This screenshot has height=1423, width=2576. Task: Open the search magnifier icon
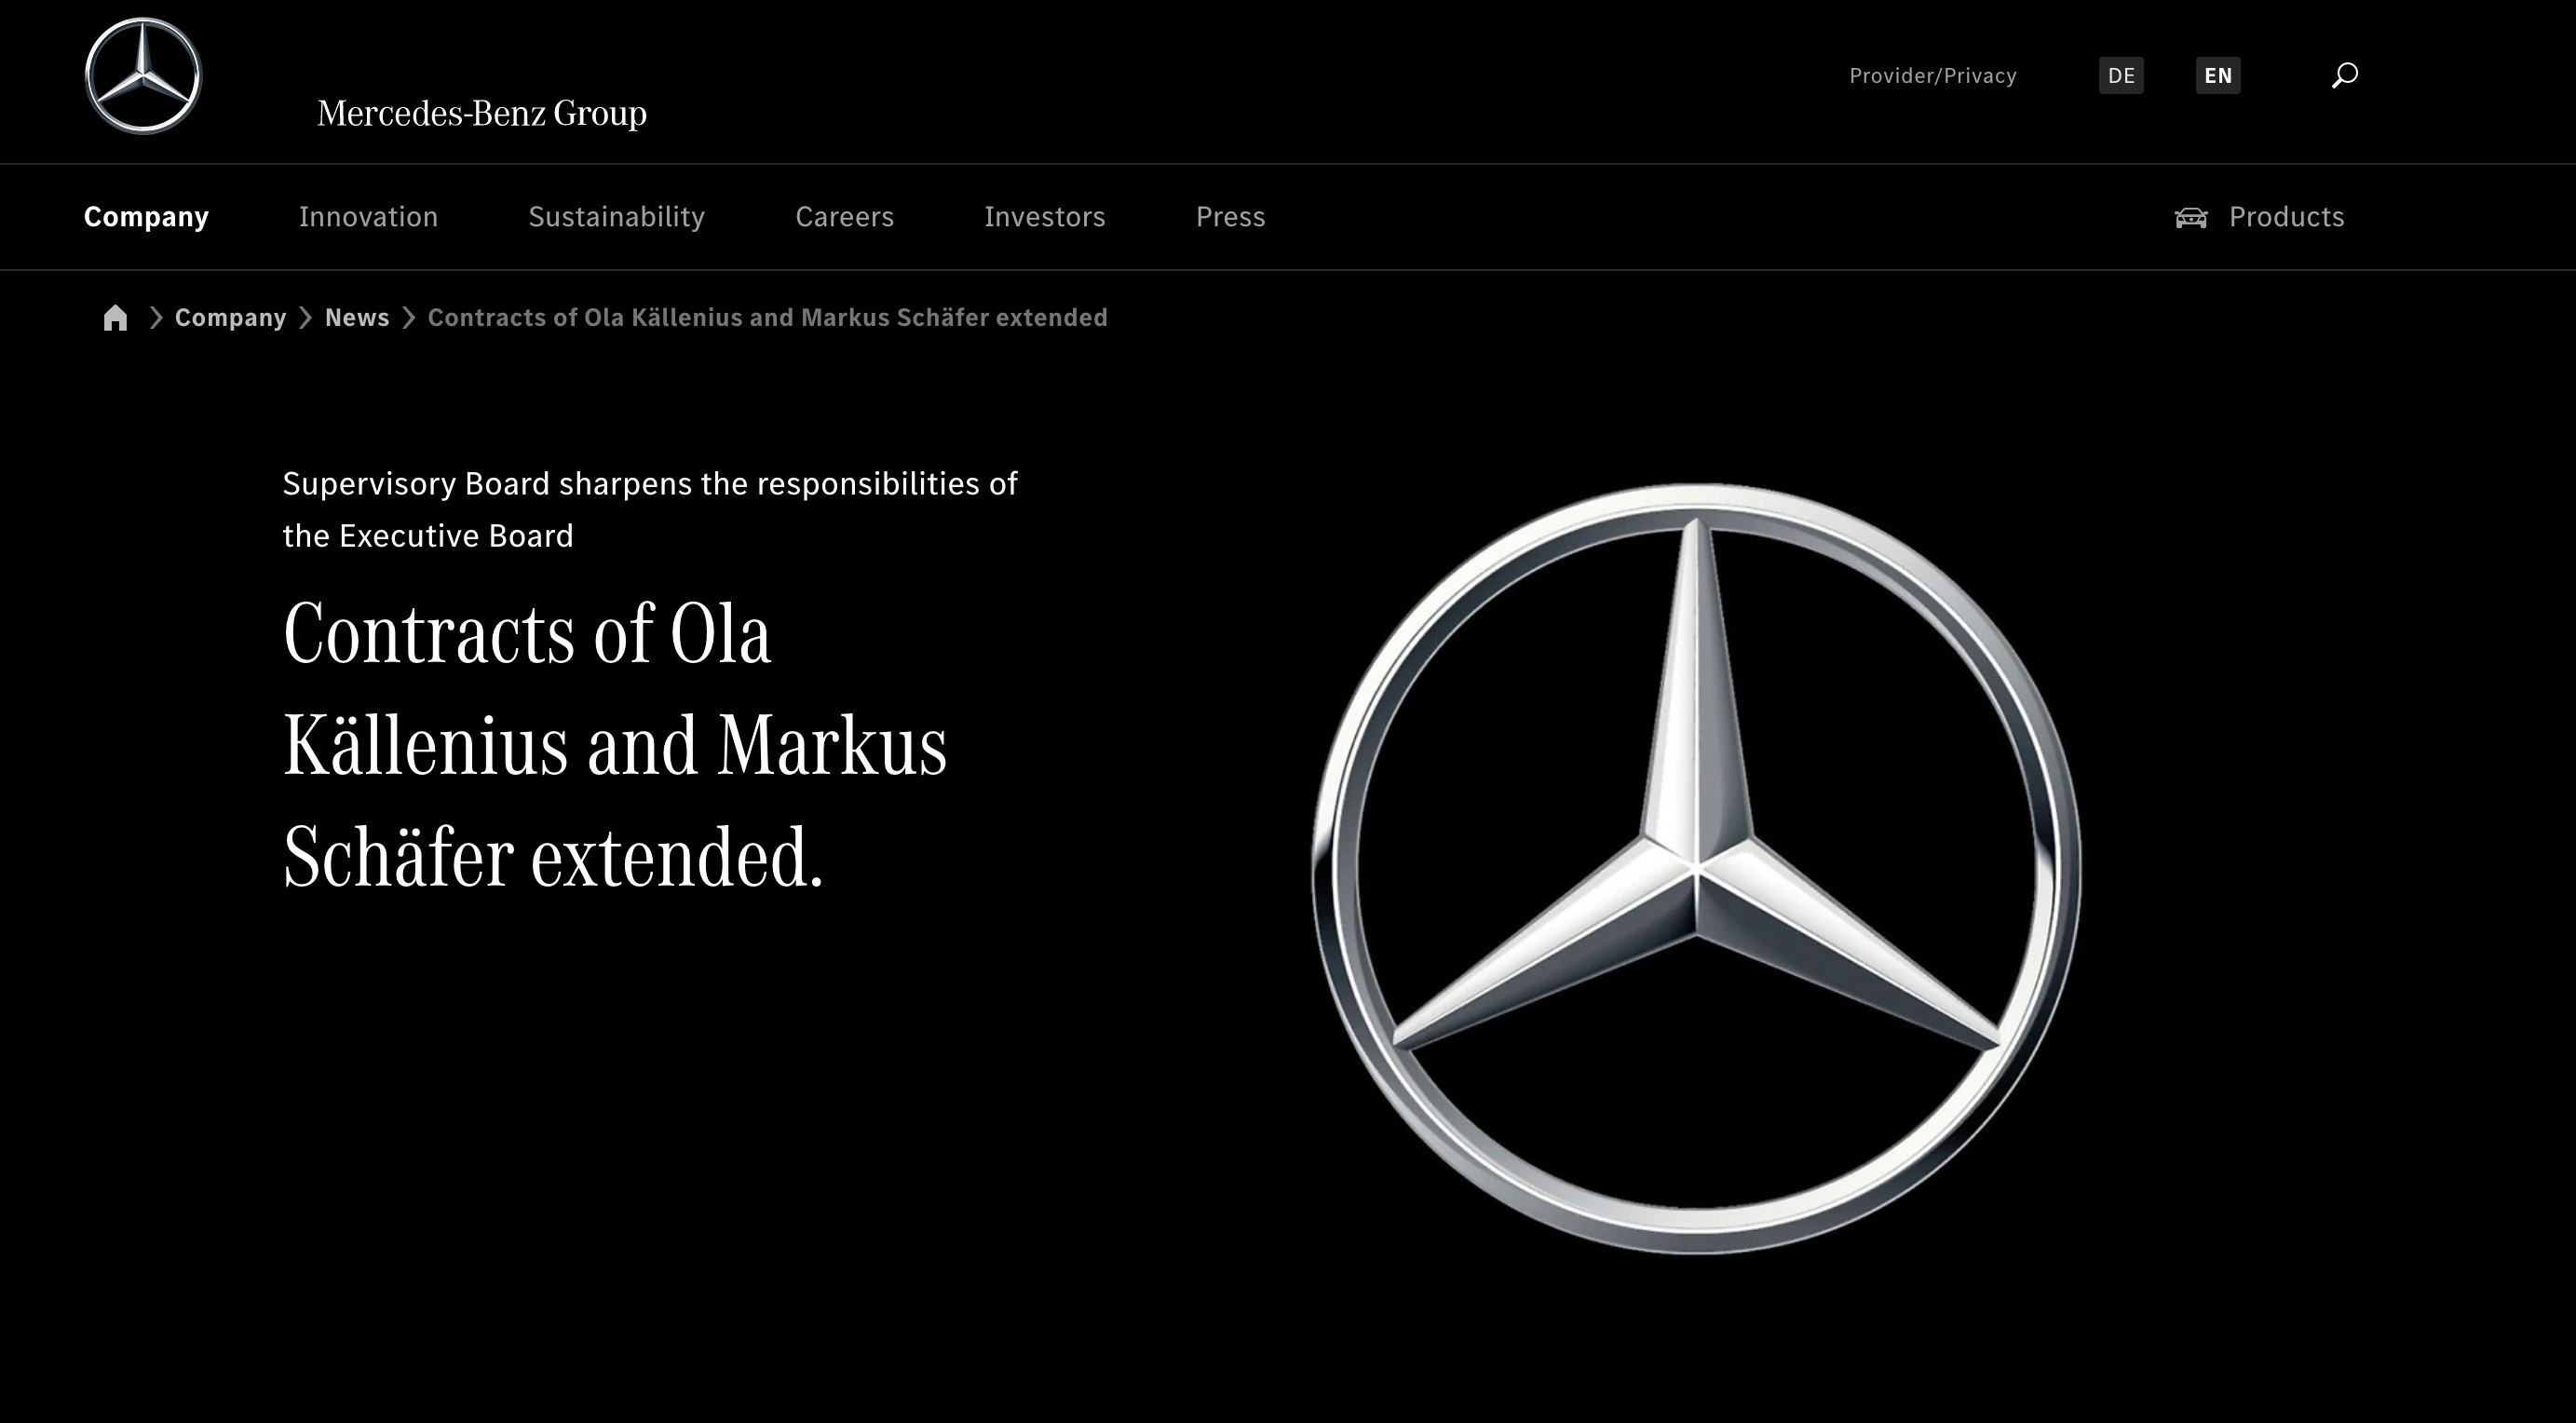[2344, 75]
